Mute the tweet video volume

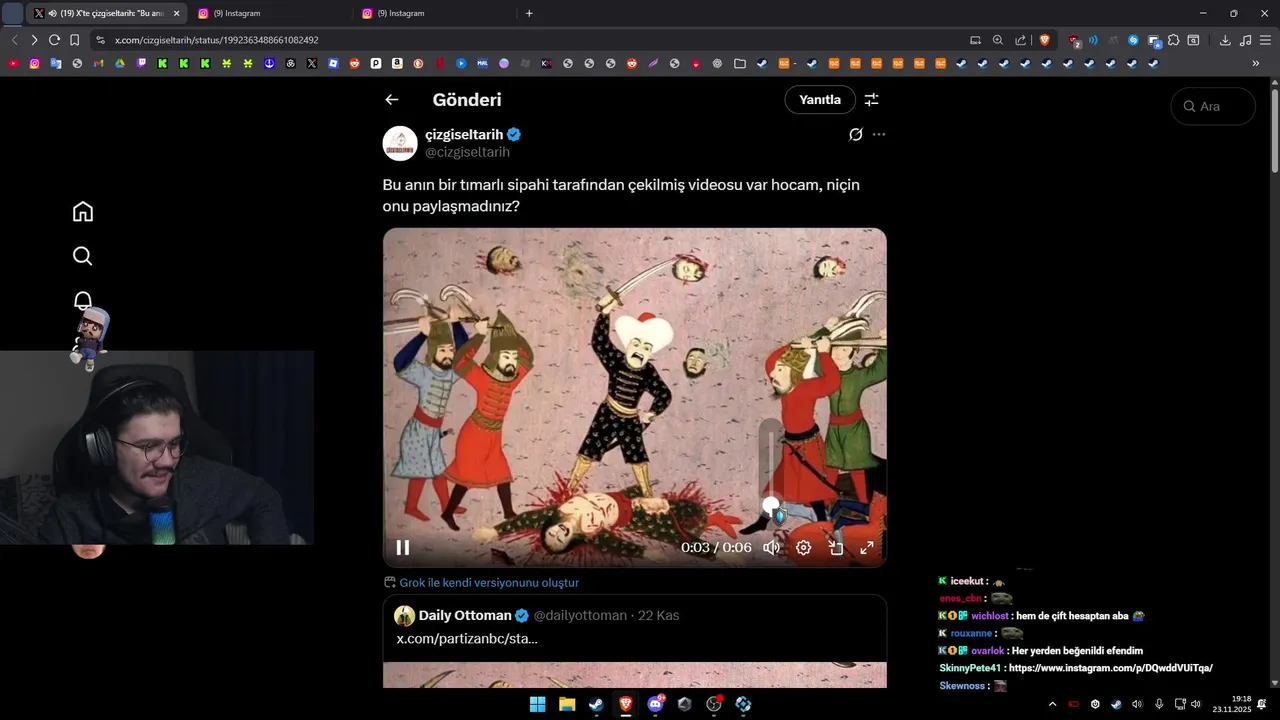pos(772,548)
